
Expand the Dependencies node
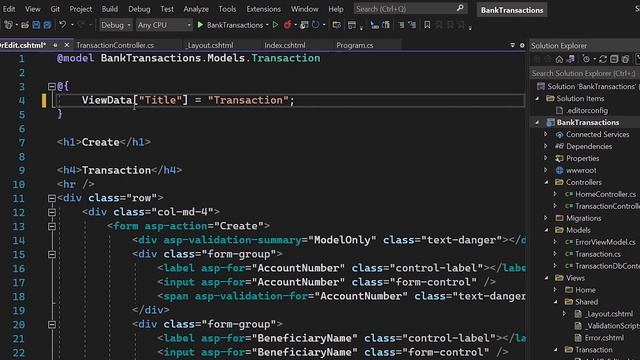point(546,146)
